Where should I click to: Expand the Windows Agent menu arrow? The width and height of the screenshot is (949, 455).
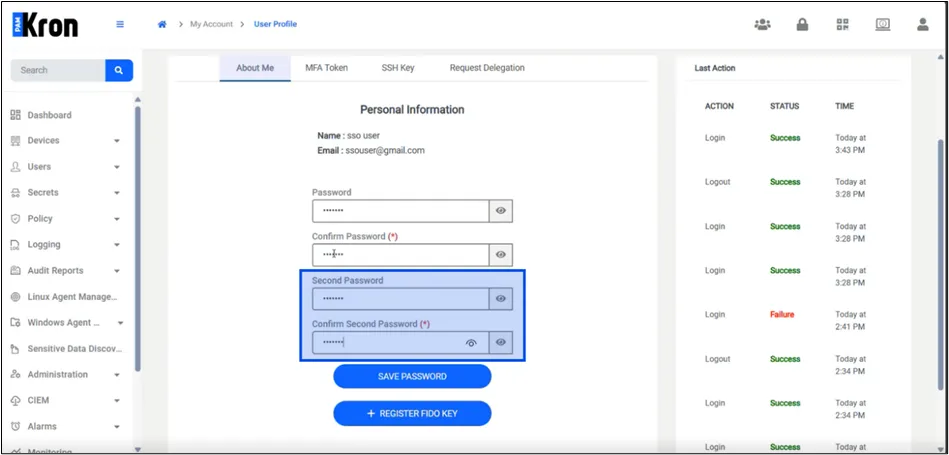(120, 323)
